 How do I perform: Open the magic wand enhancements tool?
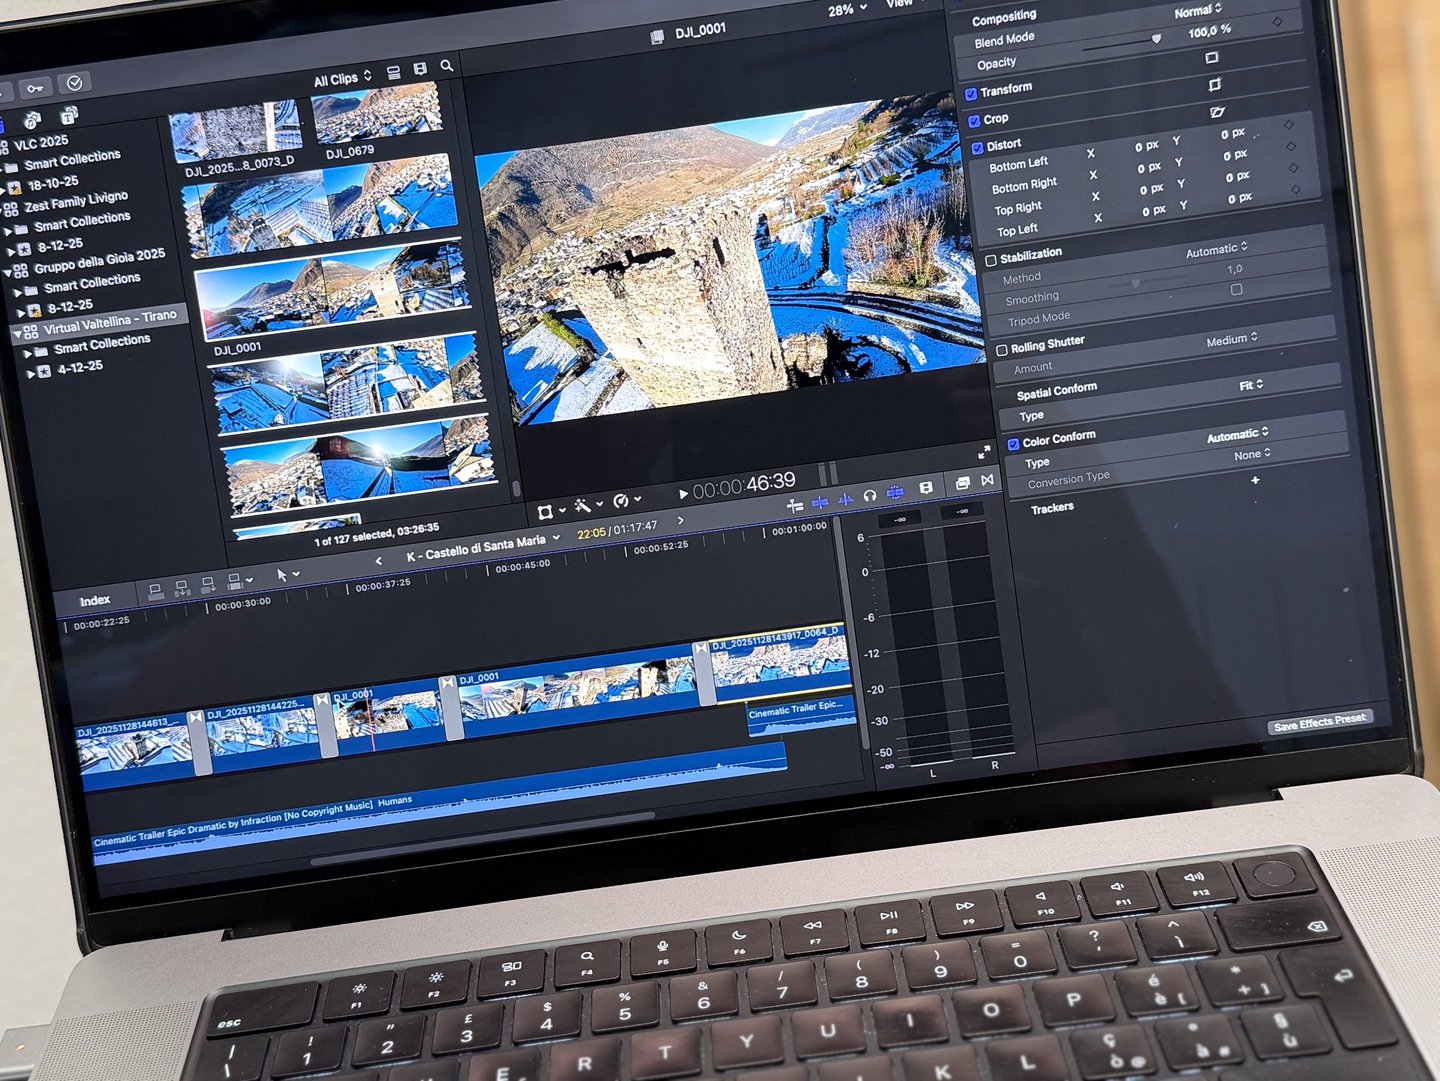pyautogui.click(x=582, y=506)
